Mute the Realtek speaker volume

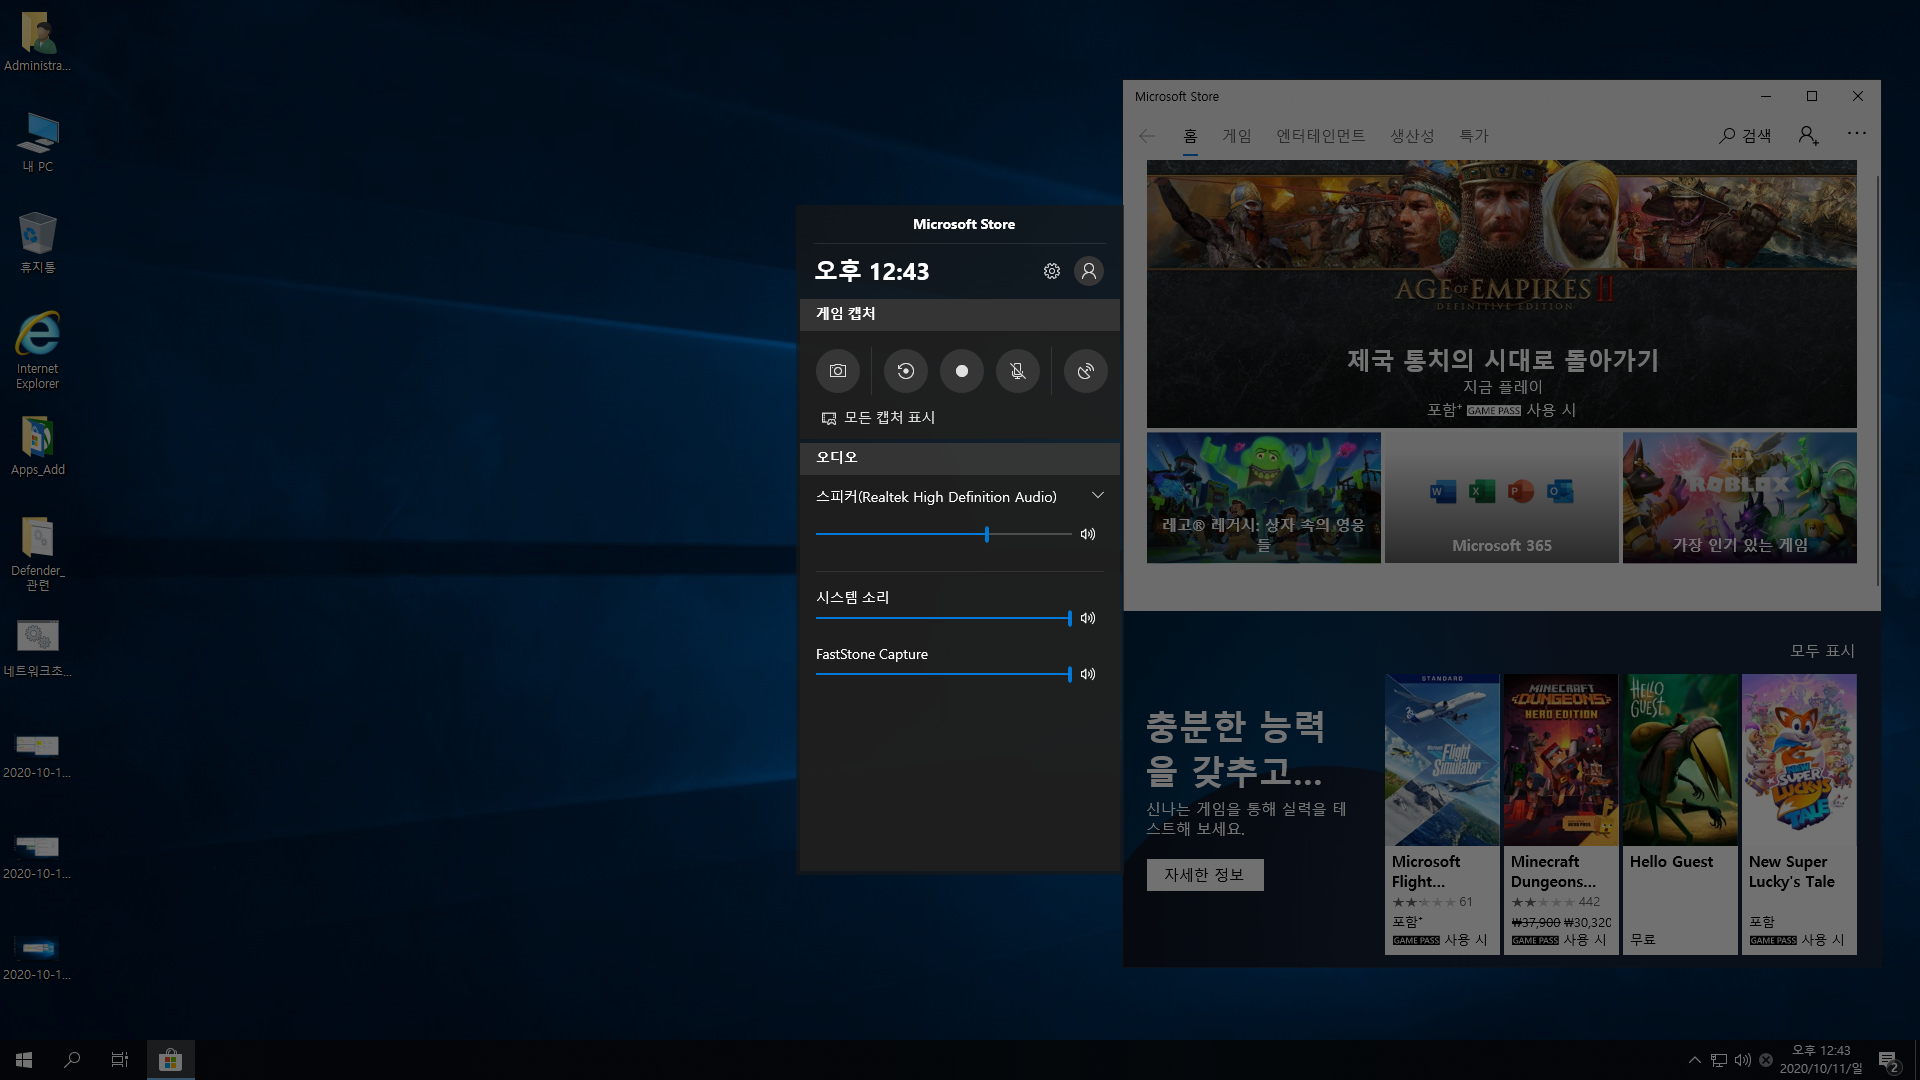[x=1088, y=534]
